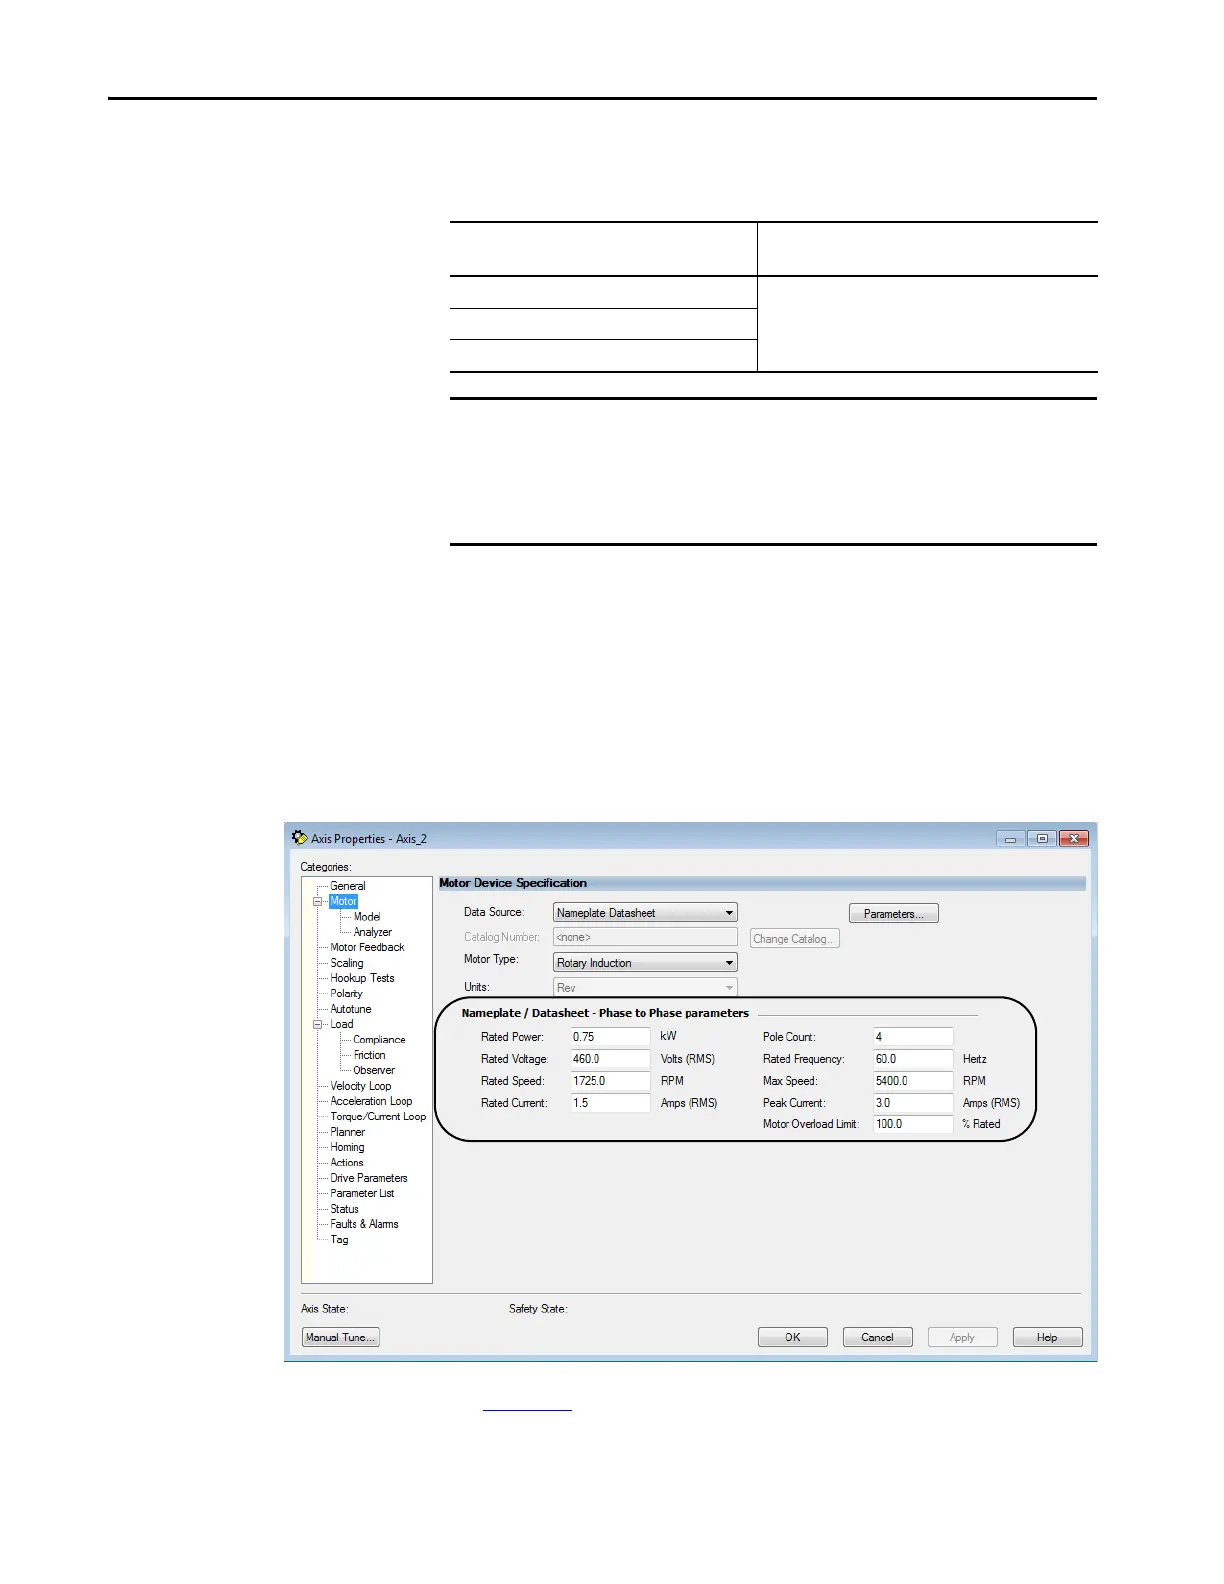
Task: Click the Motor Overload Limit field
Action: [913, 1124]
